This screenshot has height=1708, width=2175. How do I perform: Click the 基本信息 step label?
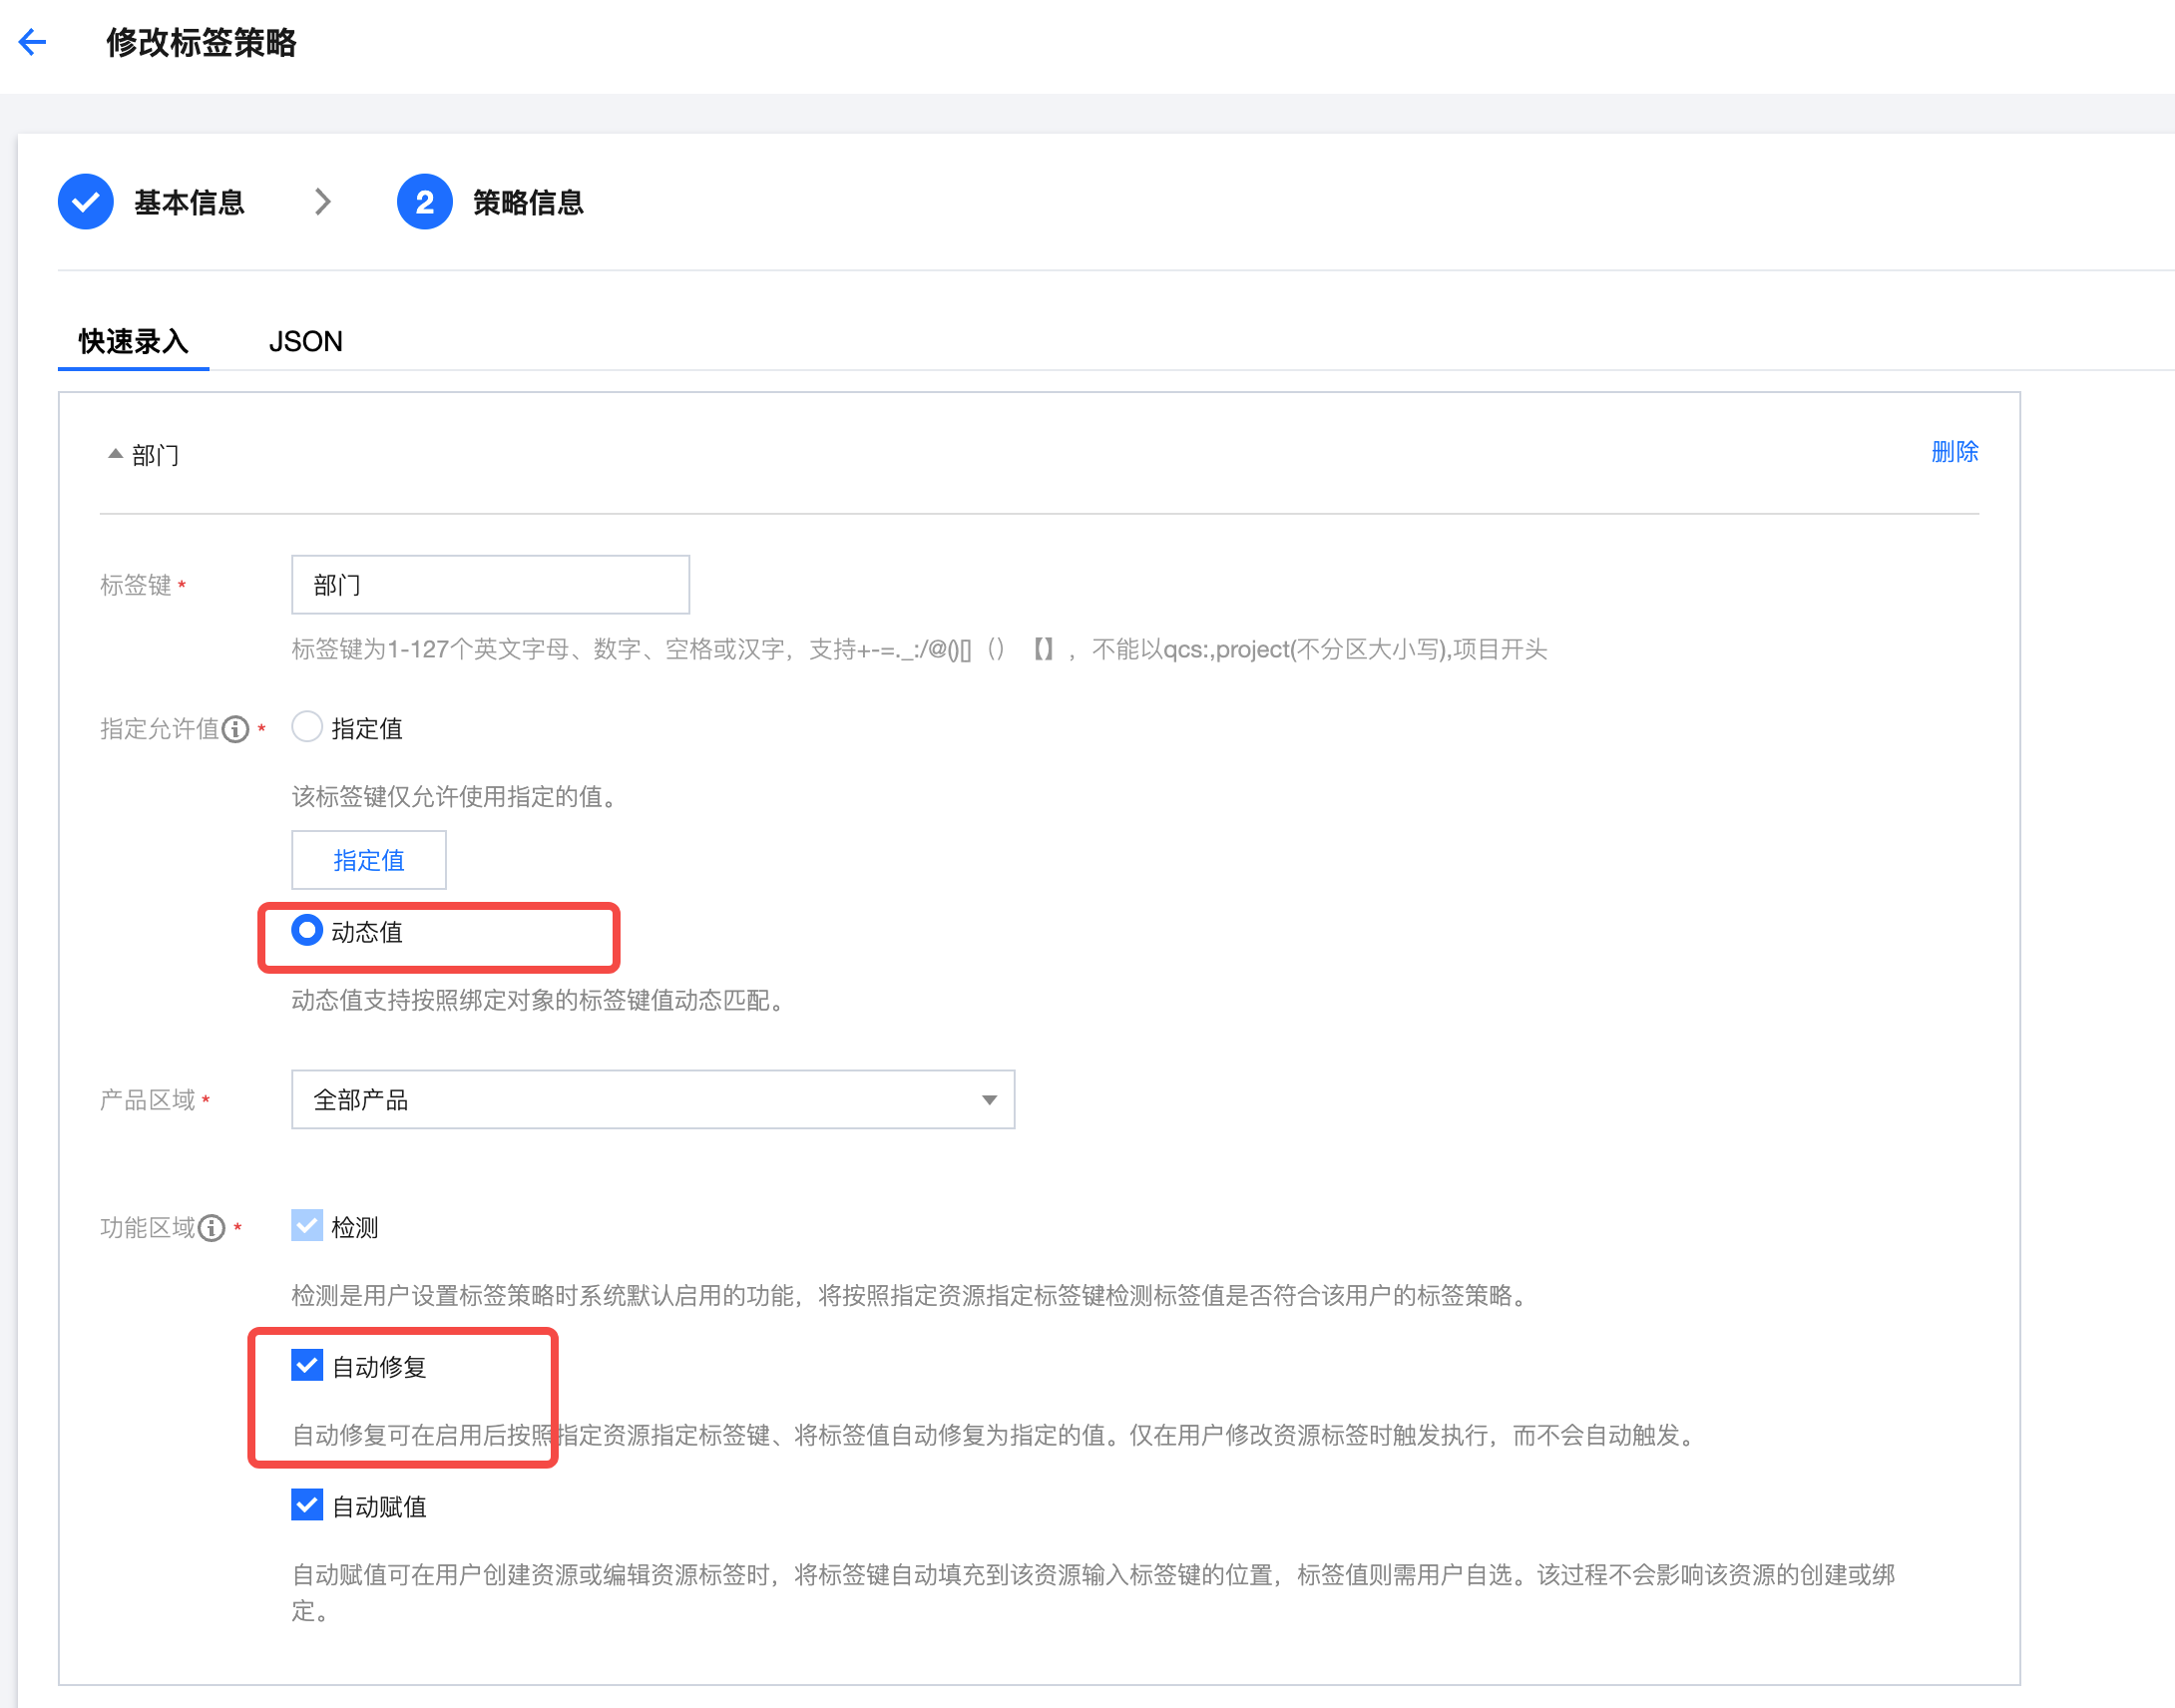click(x=190, y=203)
